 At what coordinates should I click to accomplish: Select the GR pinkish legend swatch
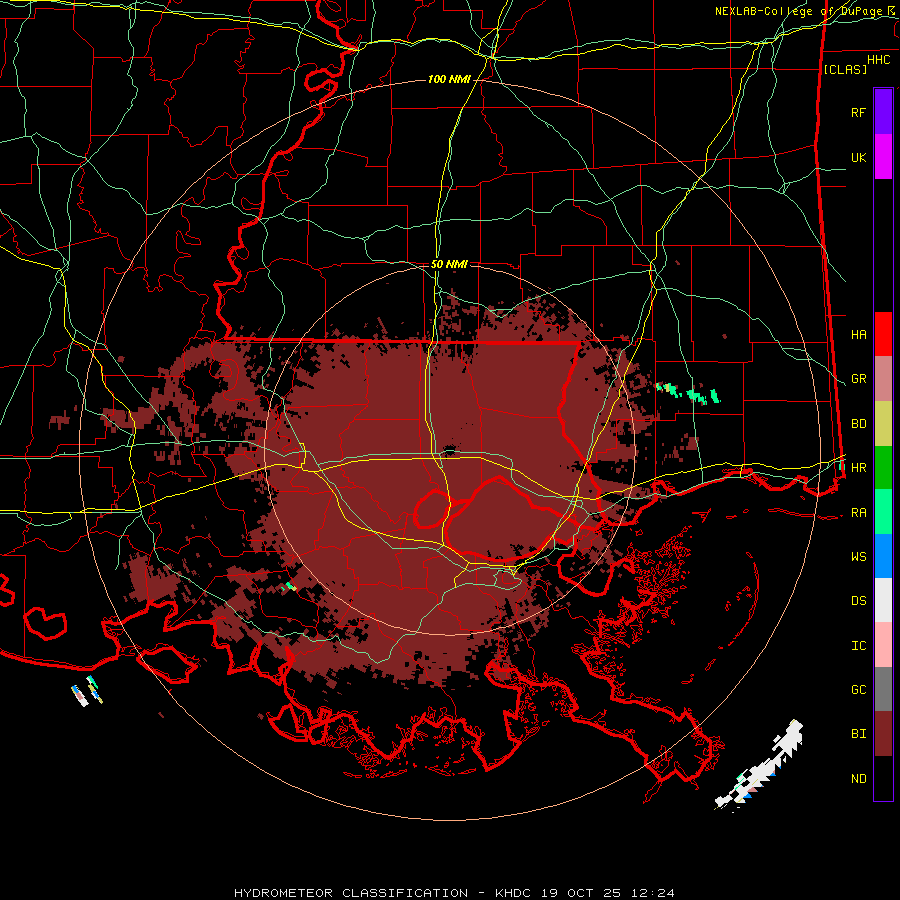883,379
